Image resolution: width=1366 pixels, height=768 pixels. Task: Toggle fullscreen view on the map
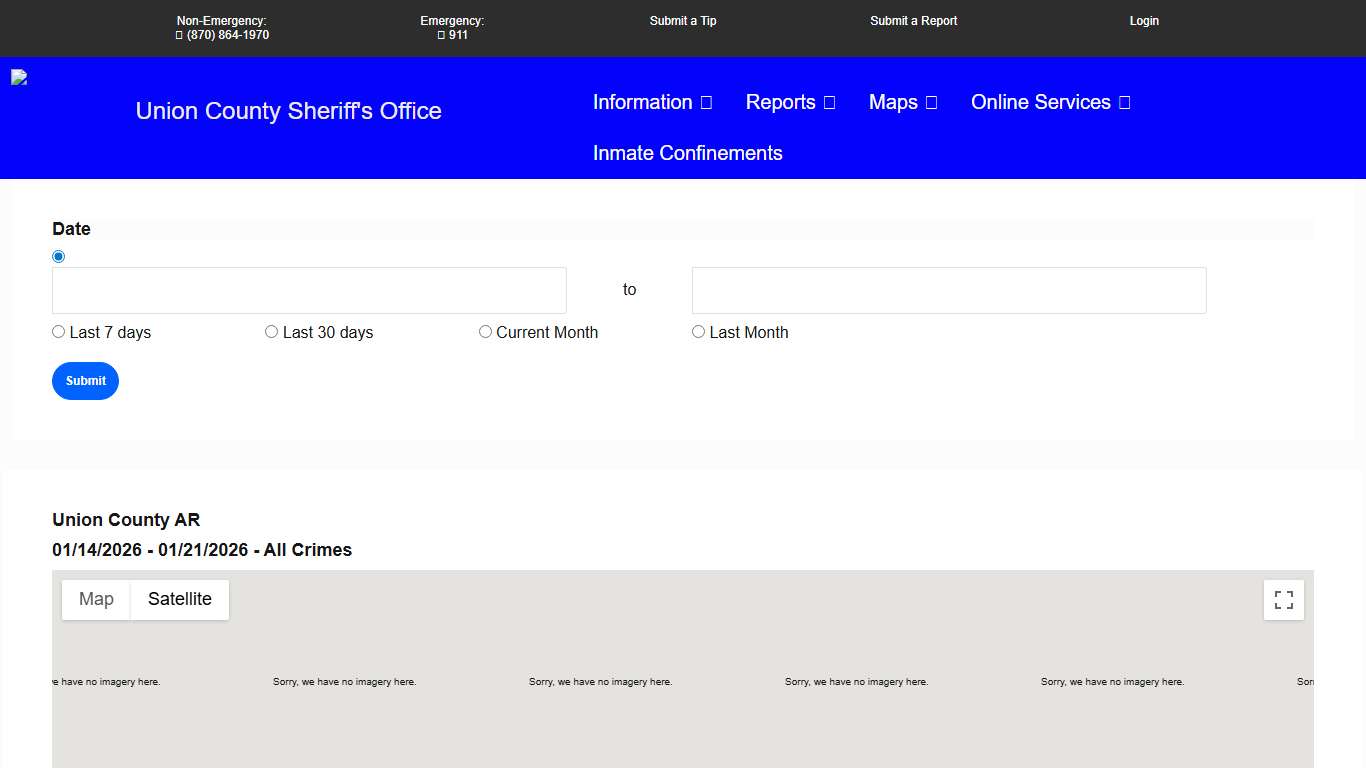tap(1283, 600)
